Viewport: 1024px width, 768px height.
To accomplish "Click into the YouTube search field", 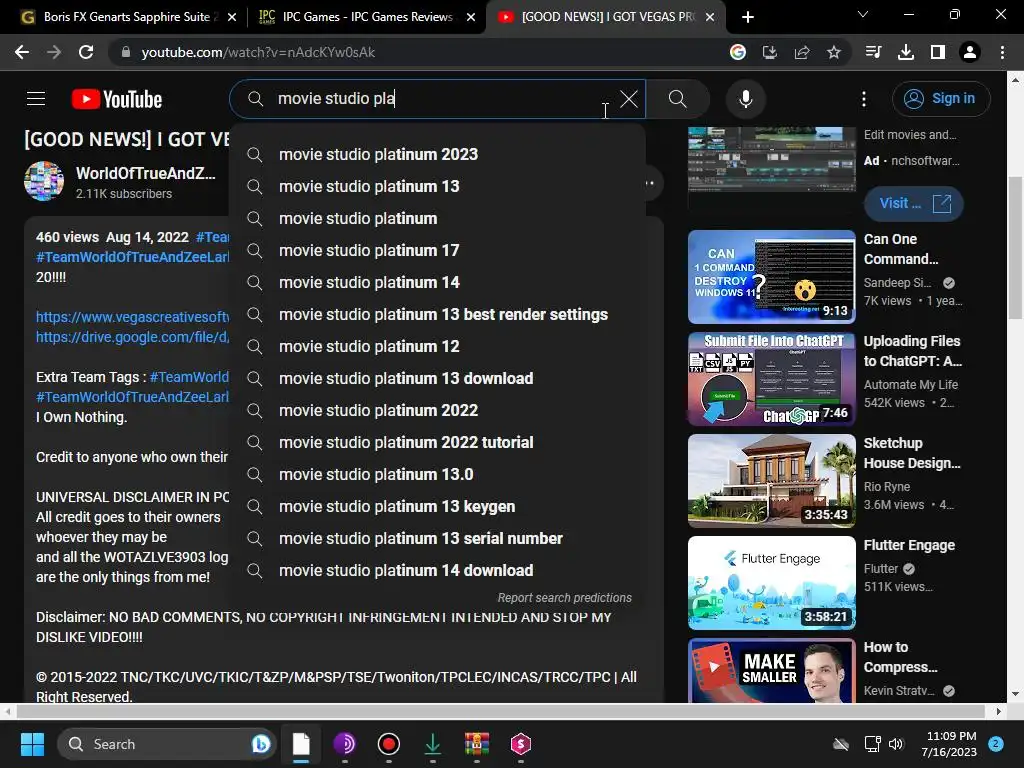I will [438, 99].
